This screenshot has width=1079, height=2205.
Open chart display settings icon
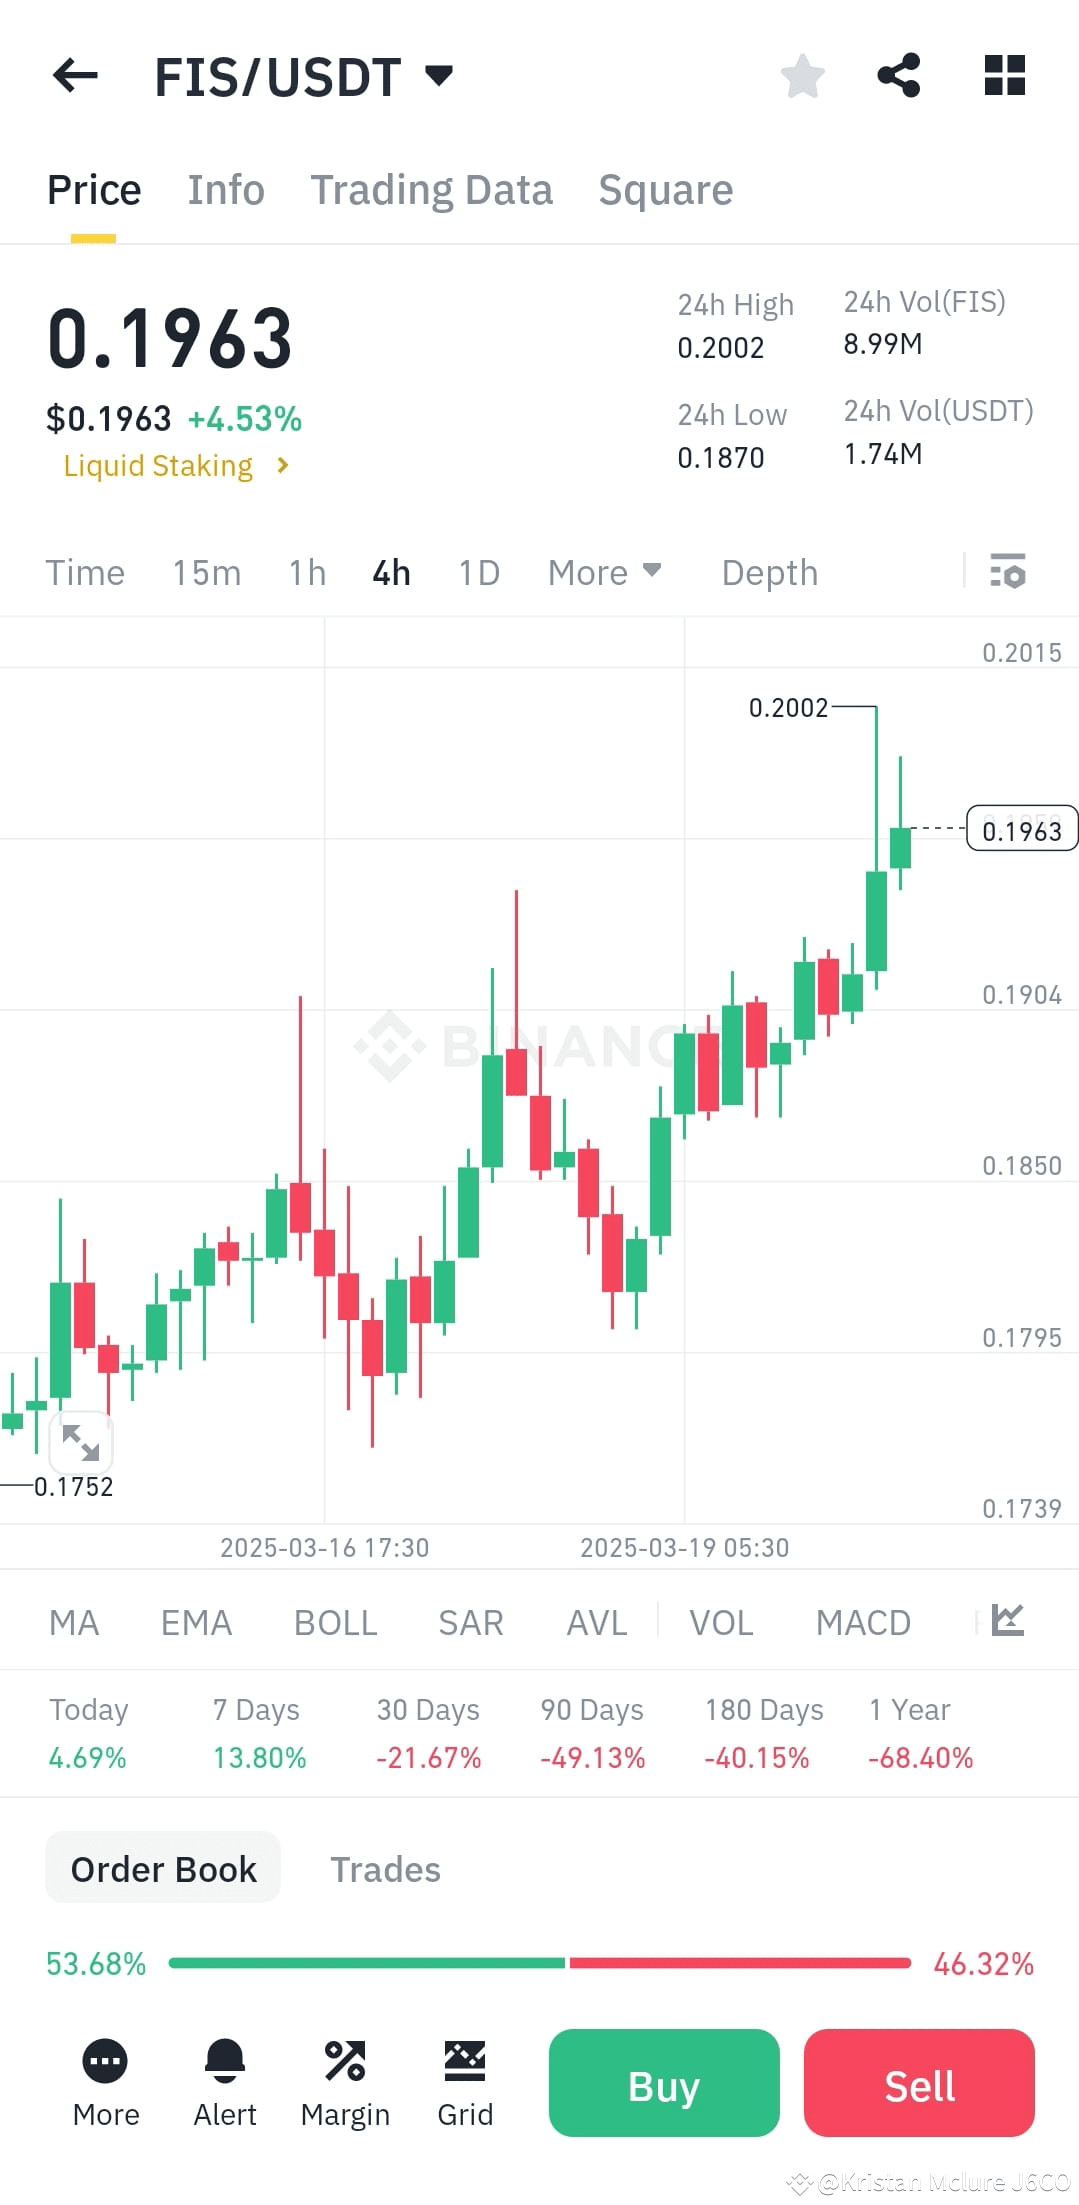pyautogui.click(x=1009, y=572)
